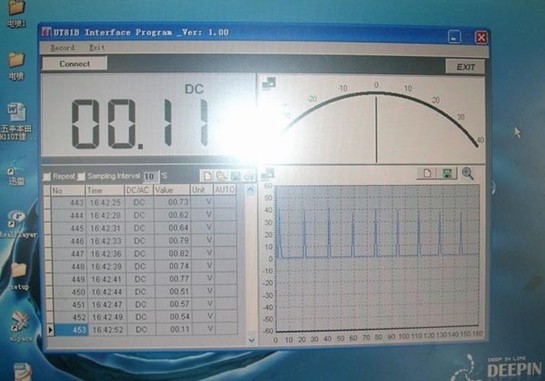Click the open file icon above the data table

tap(221, 176)
